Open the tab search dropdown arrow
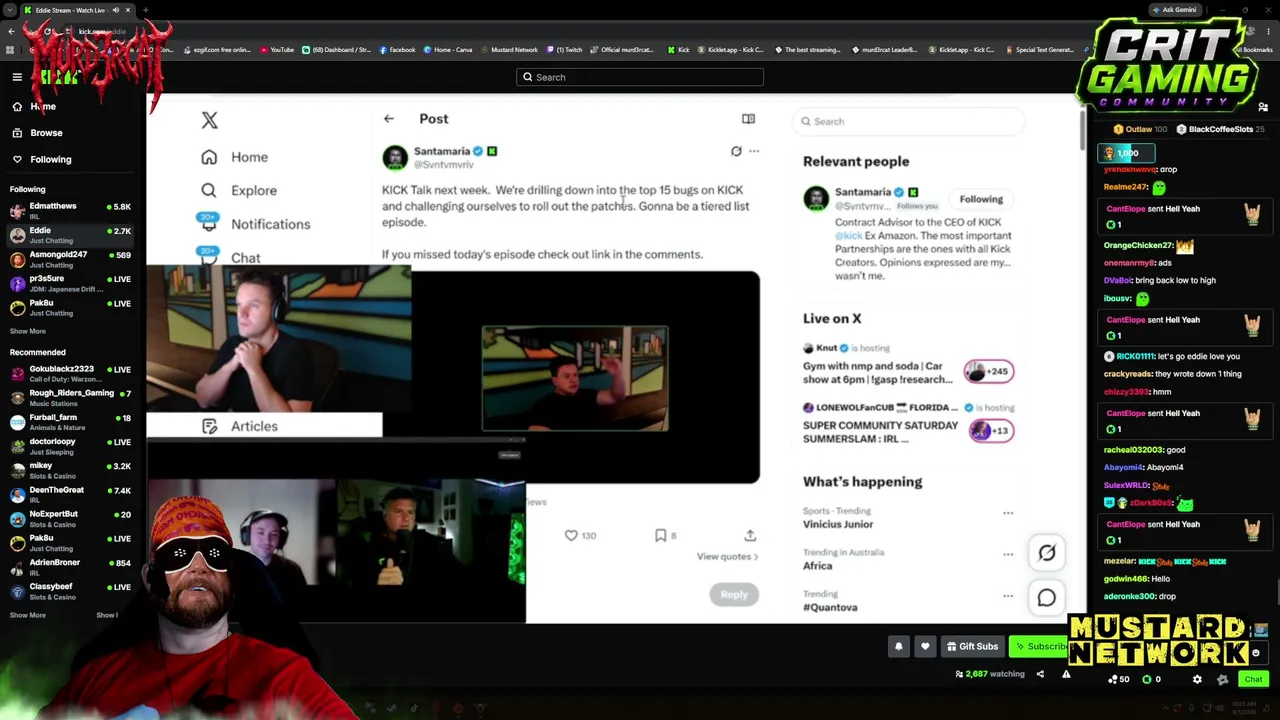1280x720 pixels. [x=11, y=10]
